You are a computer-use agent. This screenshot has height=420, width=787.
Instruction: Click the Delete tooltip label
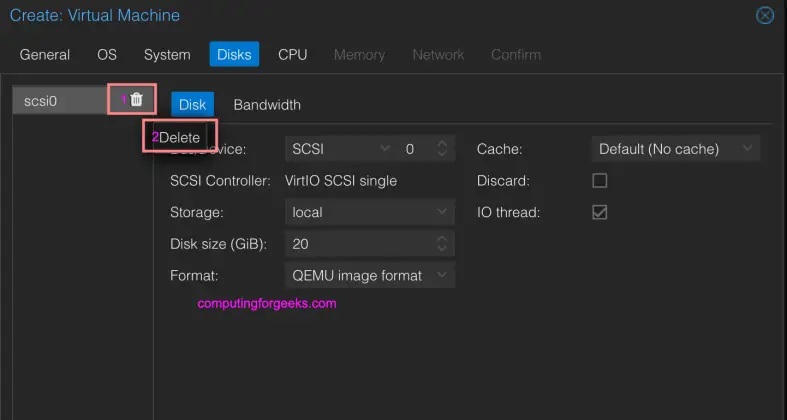(180, 137)
